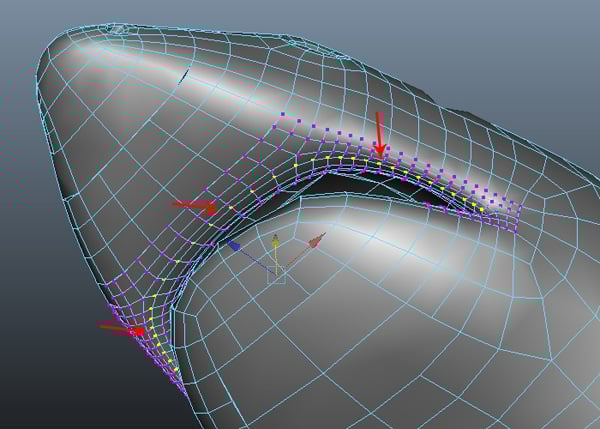Grab the yellow Y-axis move manipulator arrow
600x429 pixels.
[x=275, y=241]
